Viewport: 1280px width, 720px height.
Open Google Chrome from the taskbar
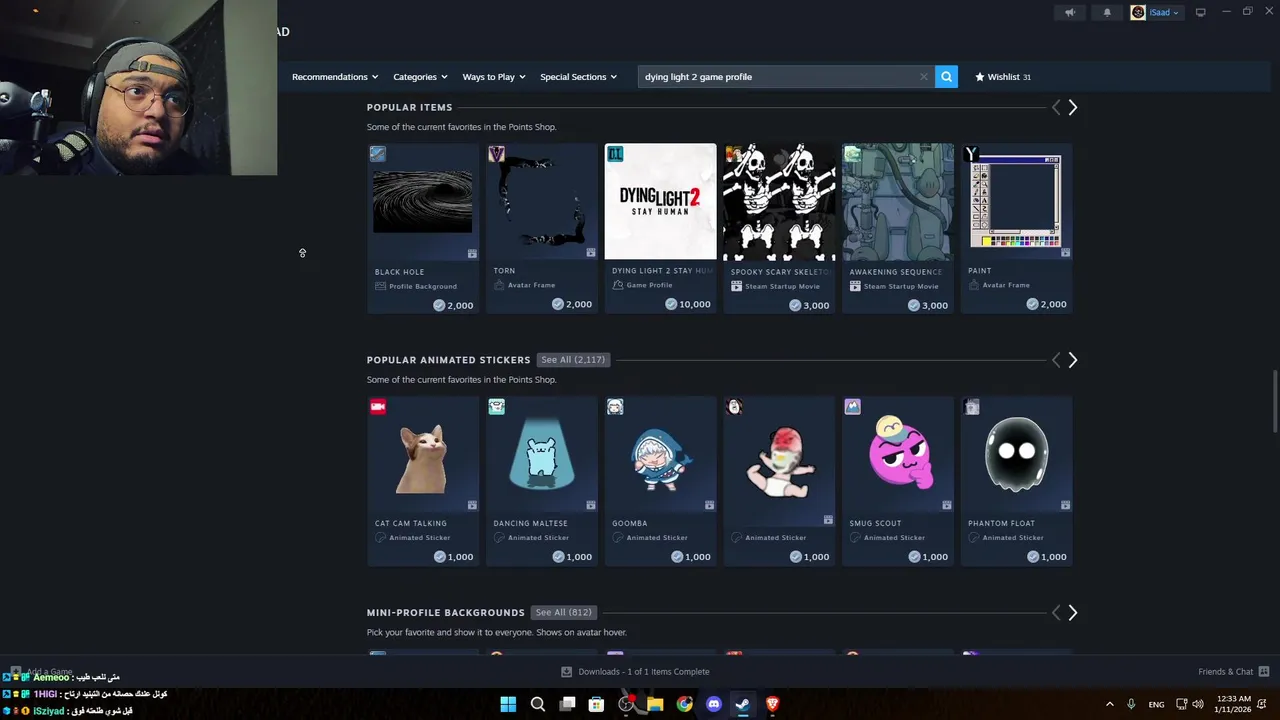[684, 704]
